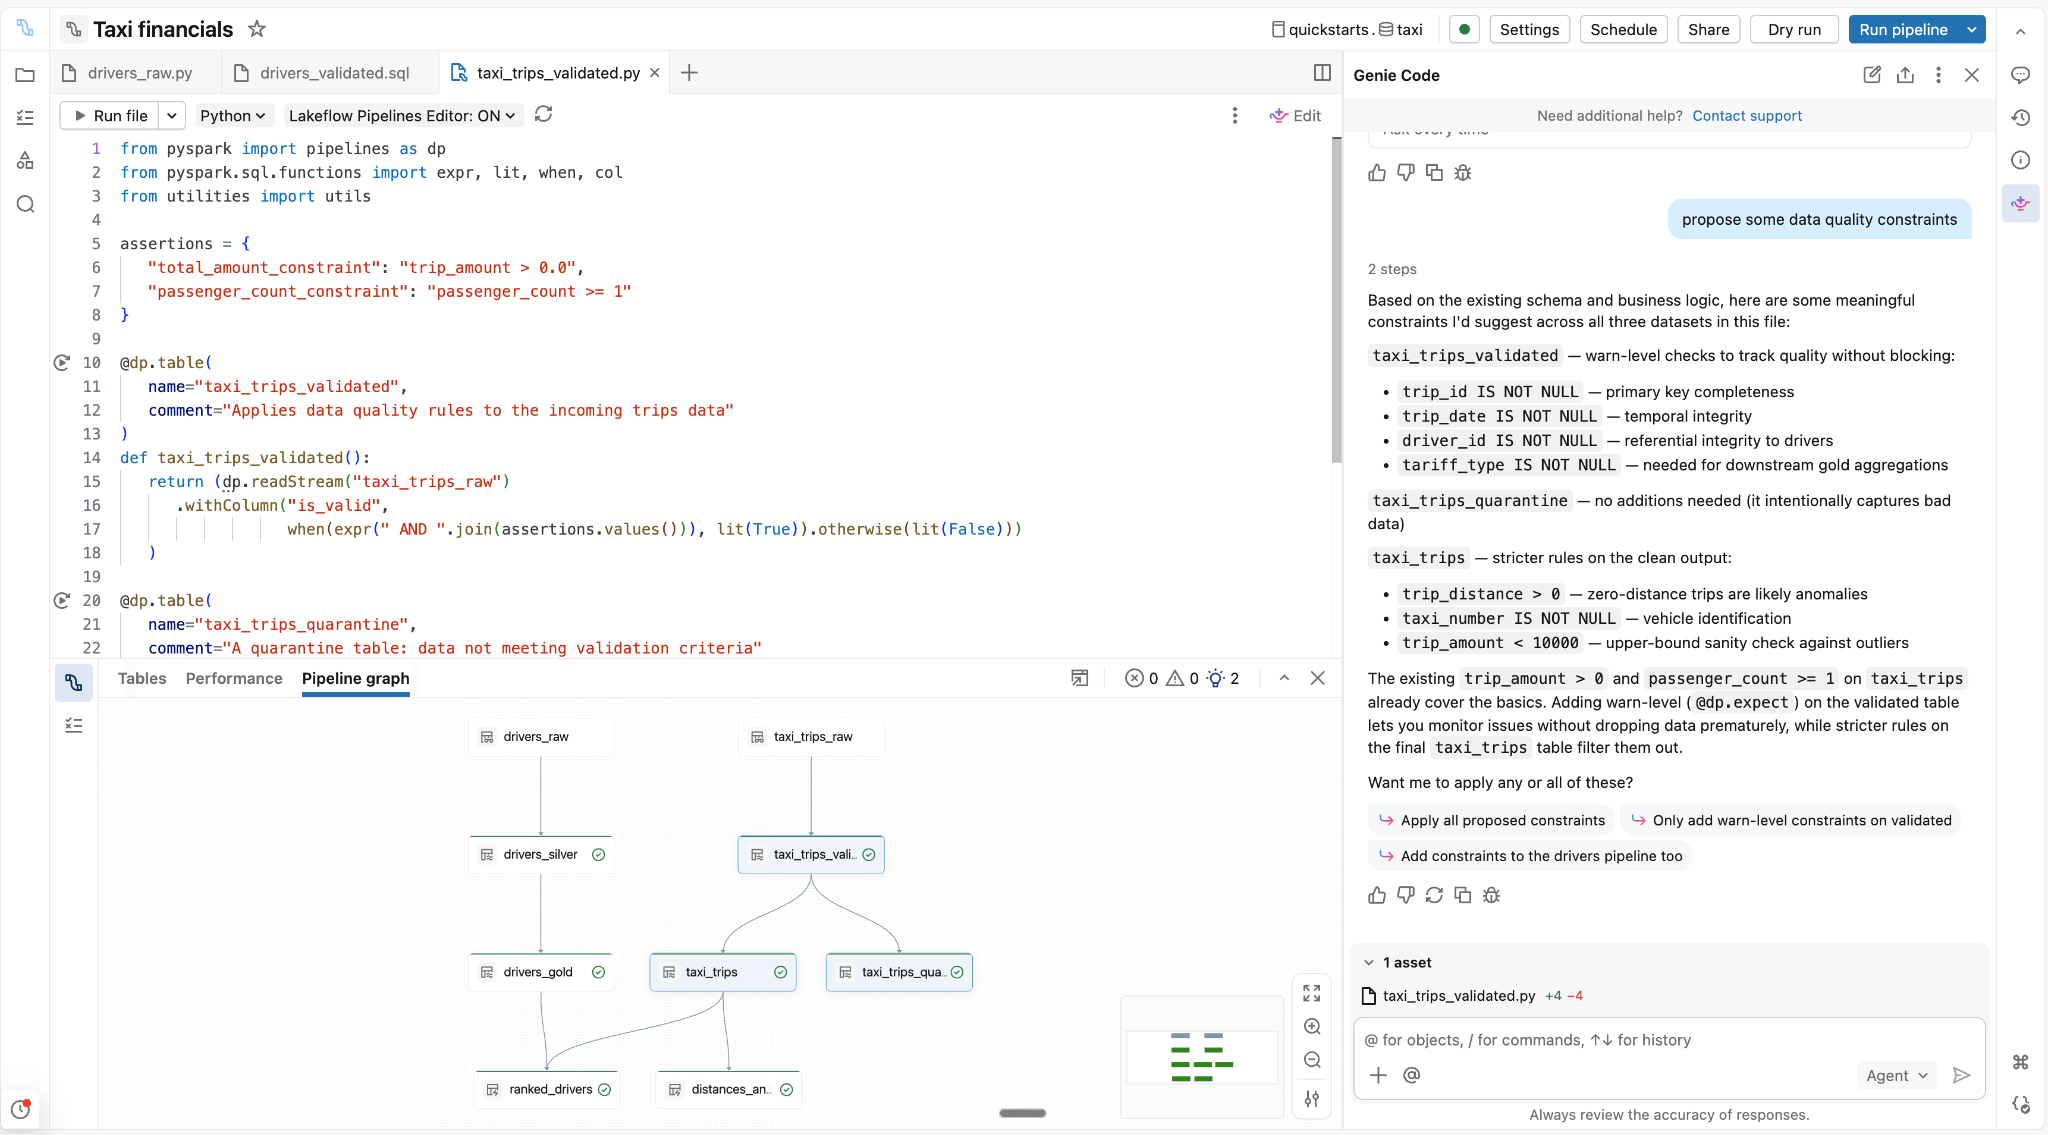
Task: Collapse the 1 asset section
Action: [x=1369, y=963]
